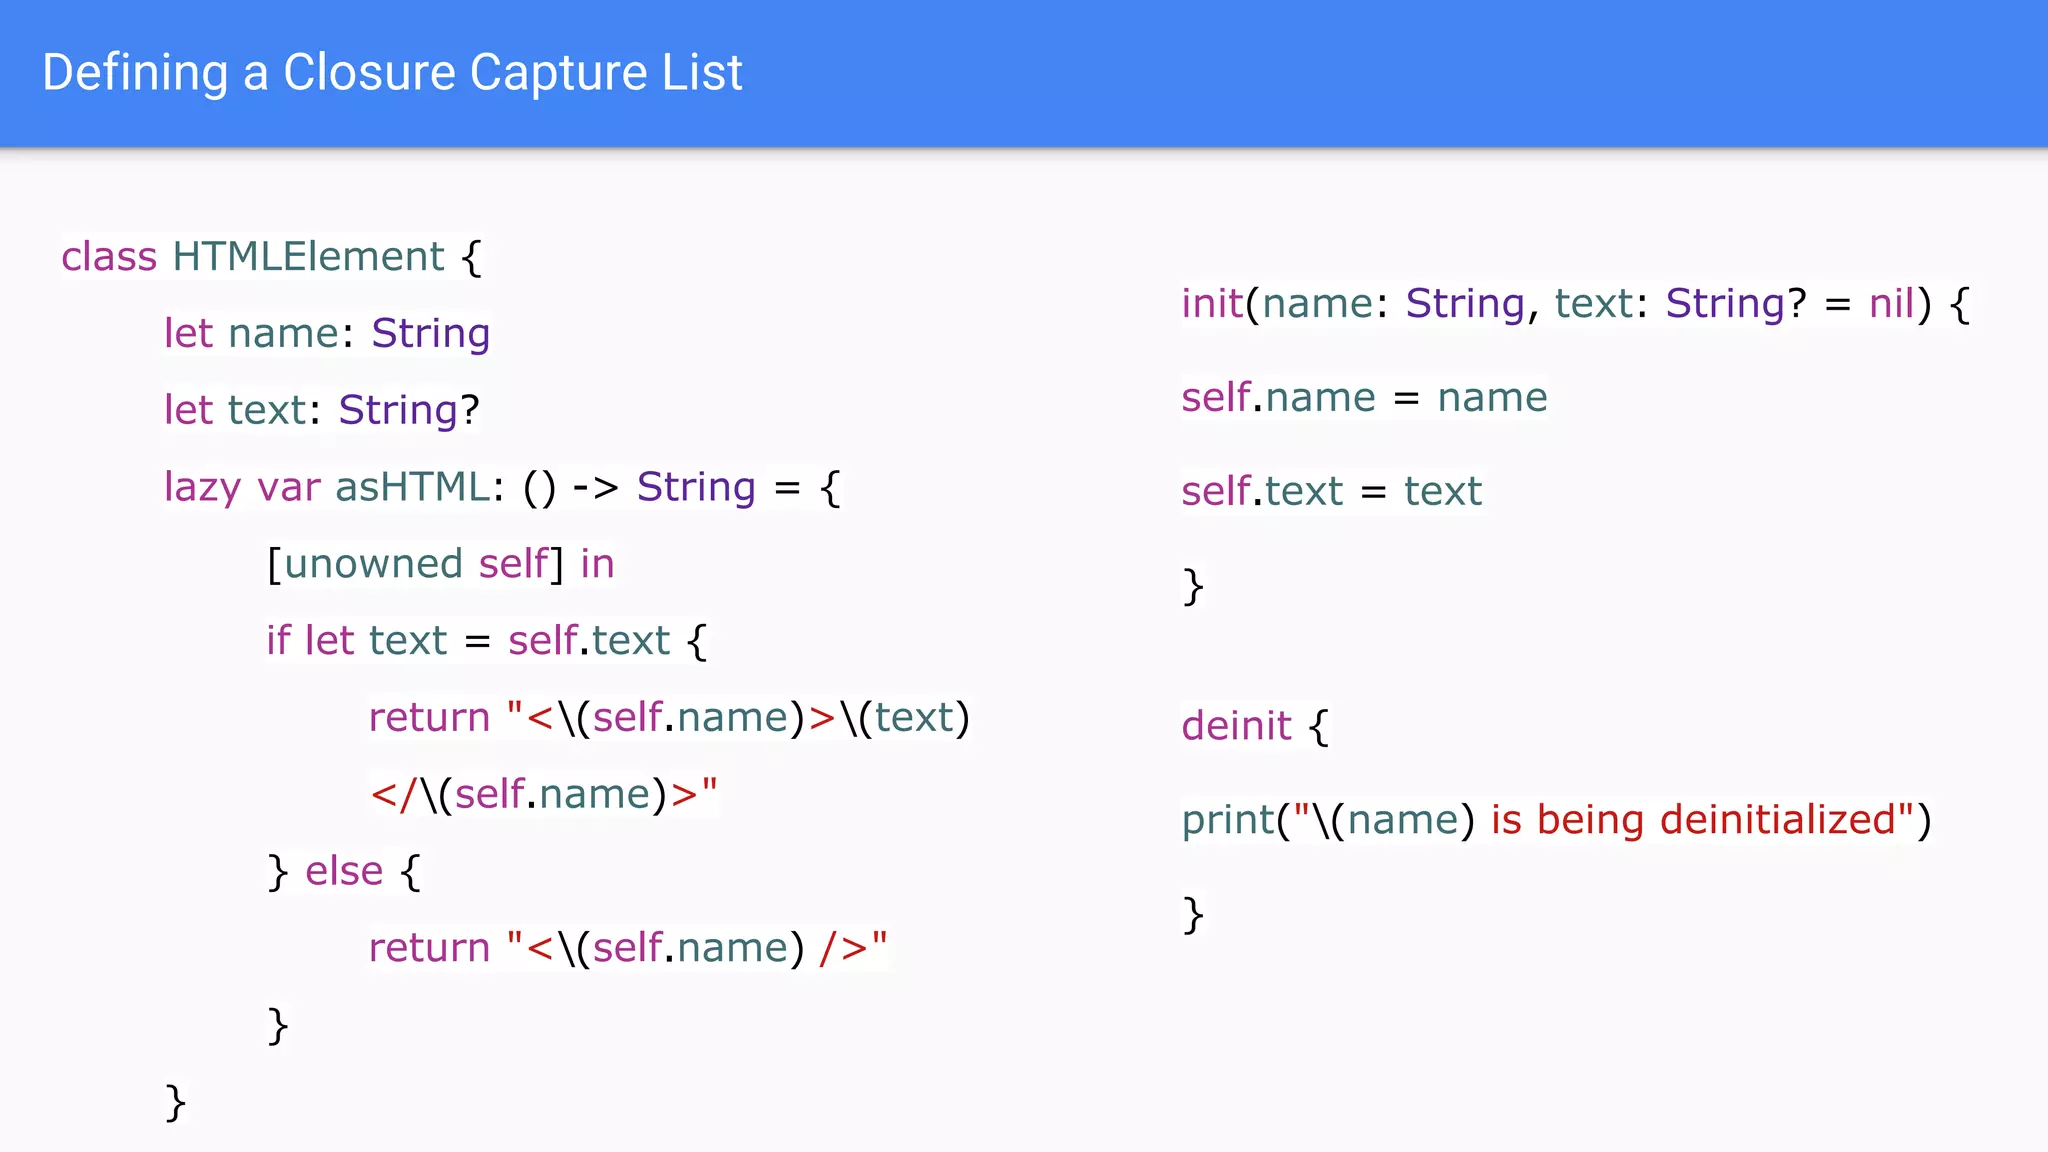Click the 'nil' keyword in init

tap(1891, 304)
